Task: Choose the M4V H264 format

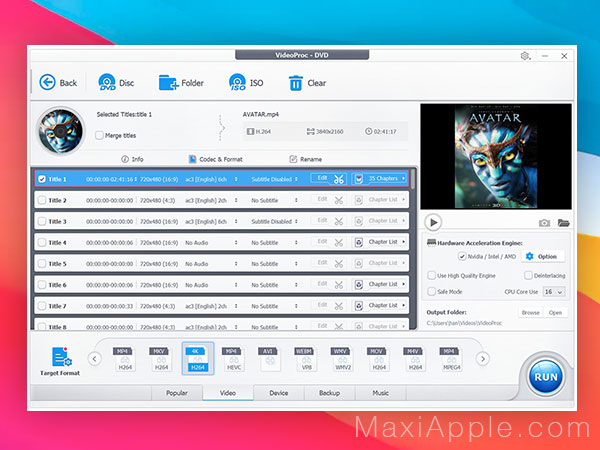Action: click(x=415, y=359)
